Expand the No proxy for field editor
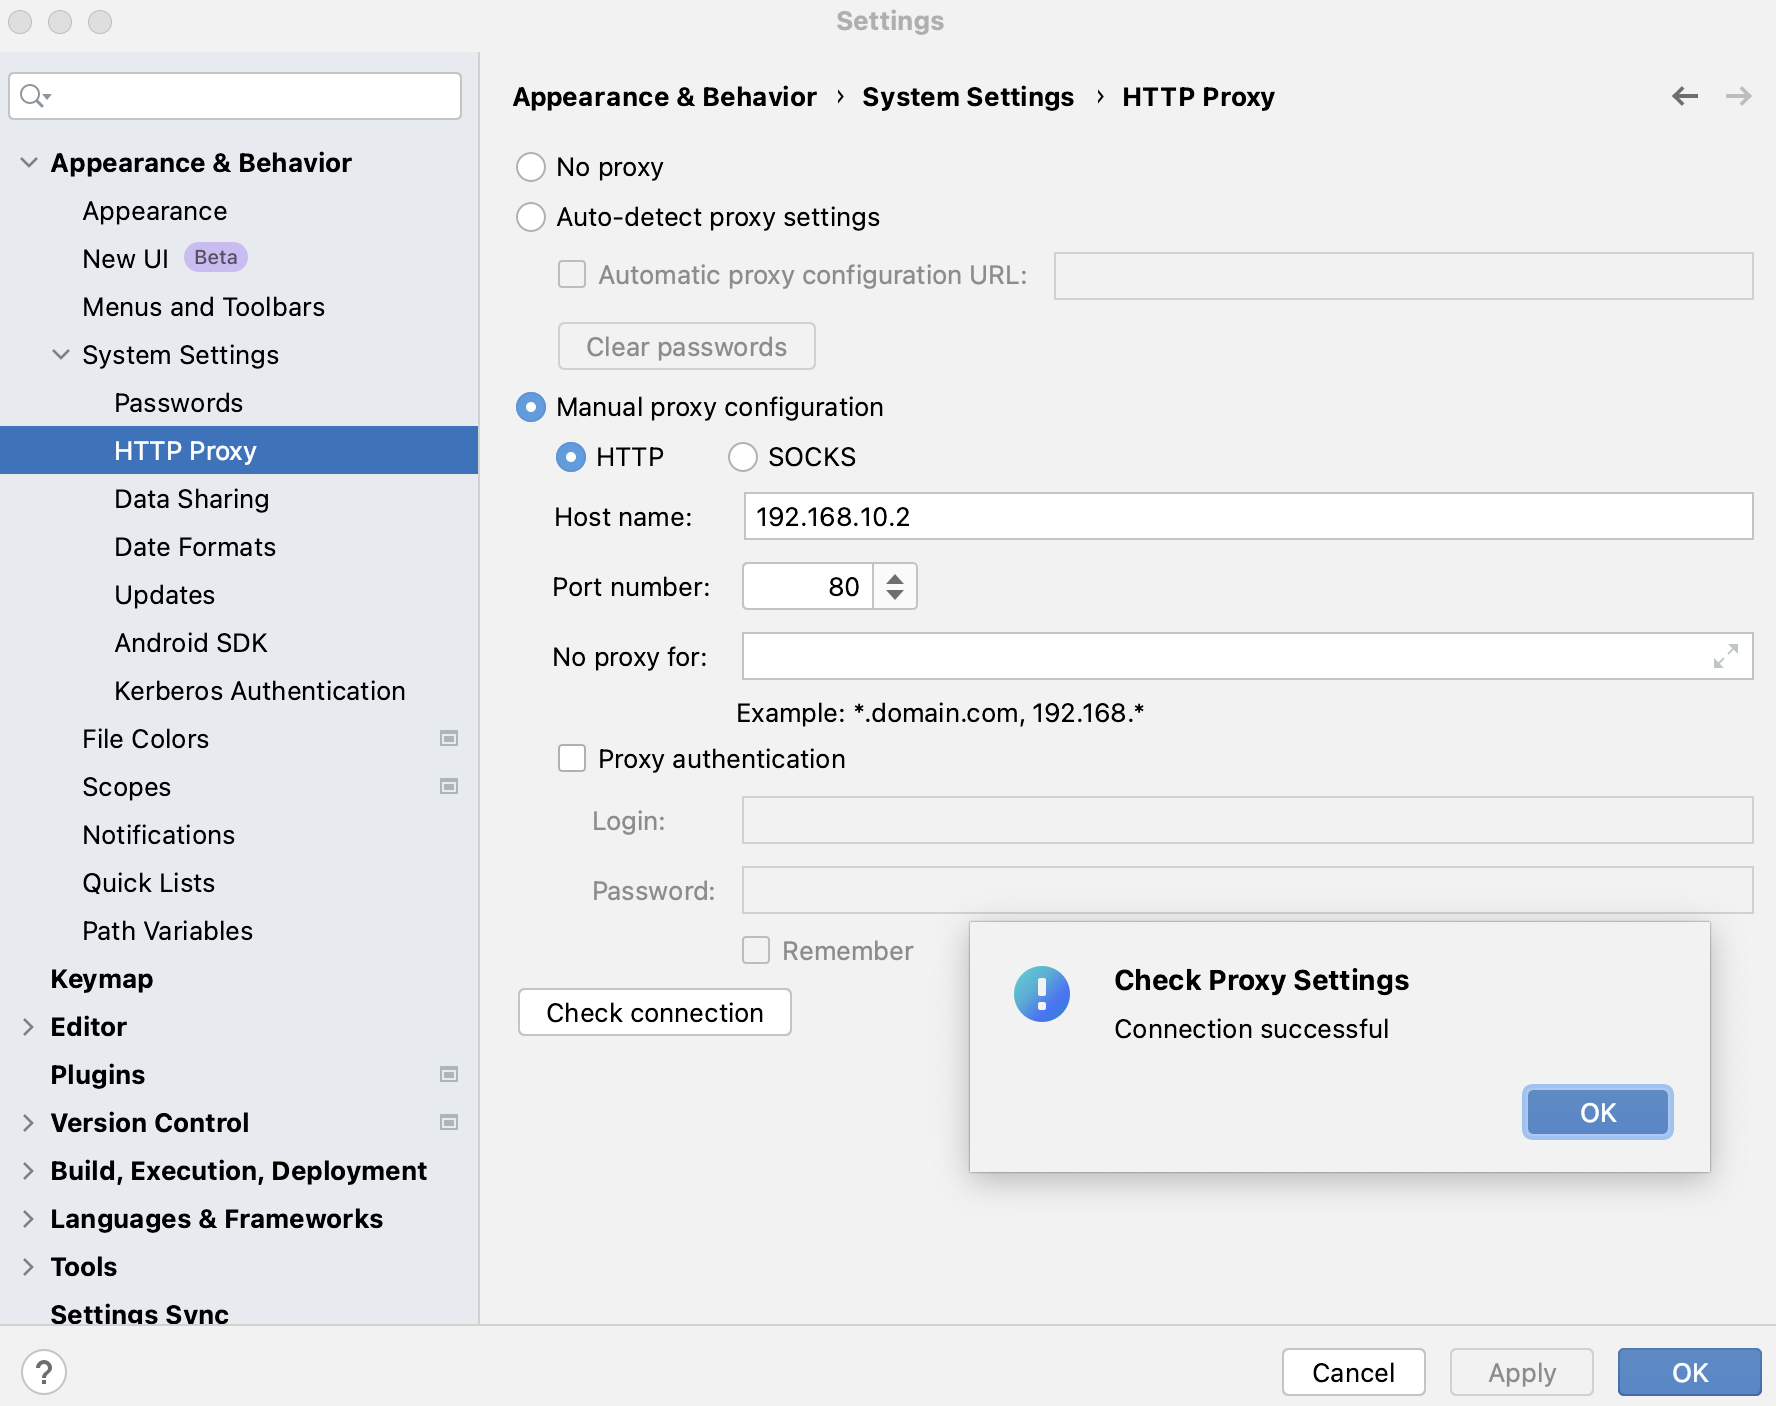1776x1406 pixels. click(1724, 658)
